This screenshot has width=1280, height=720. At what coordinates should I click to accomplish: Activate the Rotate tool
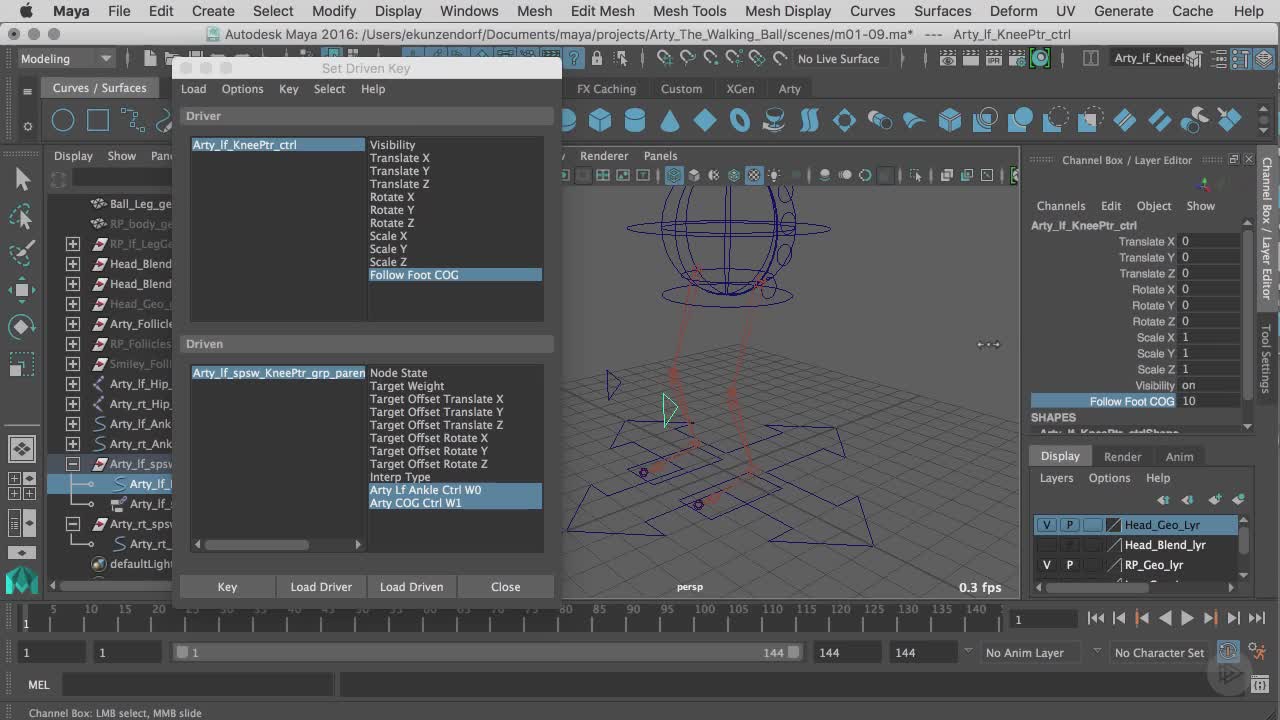22,327
